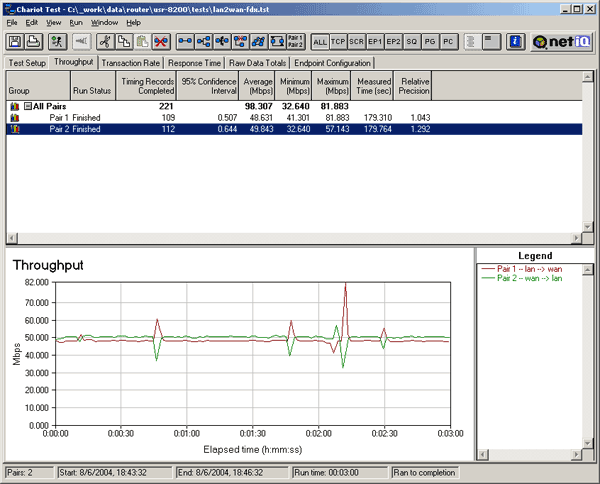This screenshot has width=600, height=484.
Task: Click the red X Delete icon
Action: 161,41
